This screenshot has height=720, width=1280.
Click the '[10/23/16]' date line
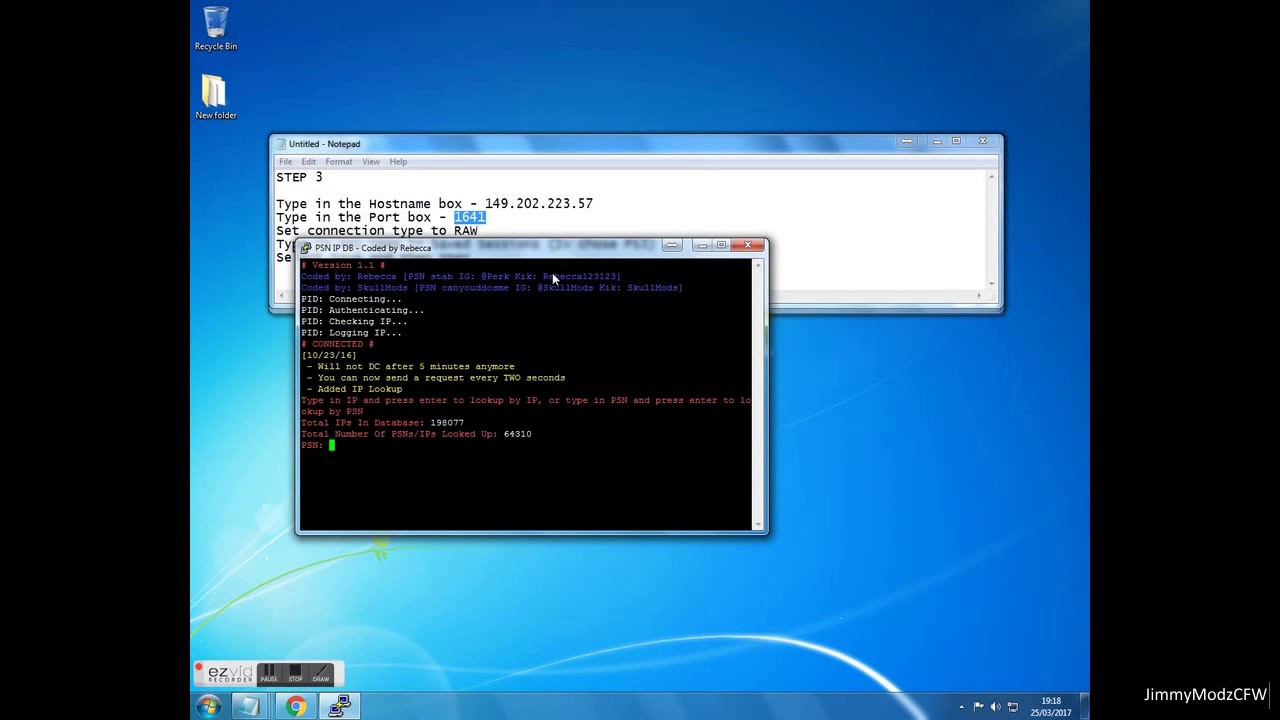tap(329, 355)
